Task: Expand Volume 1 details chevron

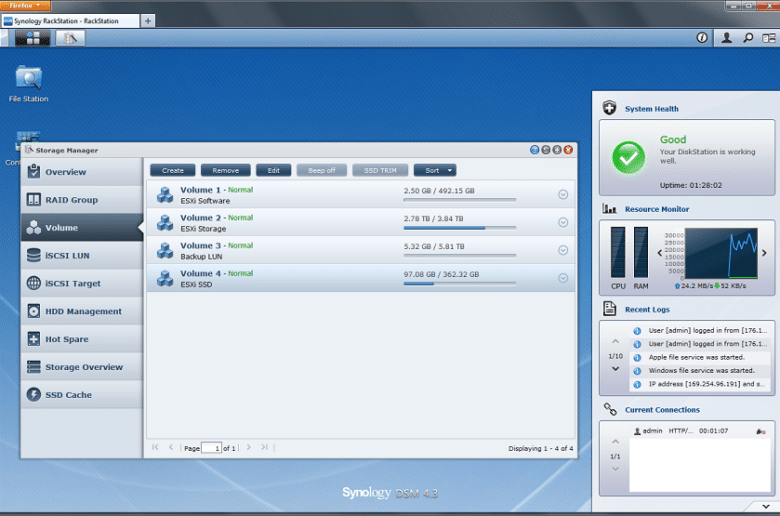Action: pyautogui.click(x=563, y=195)
